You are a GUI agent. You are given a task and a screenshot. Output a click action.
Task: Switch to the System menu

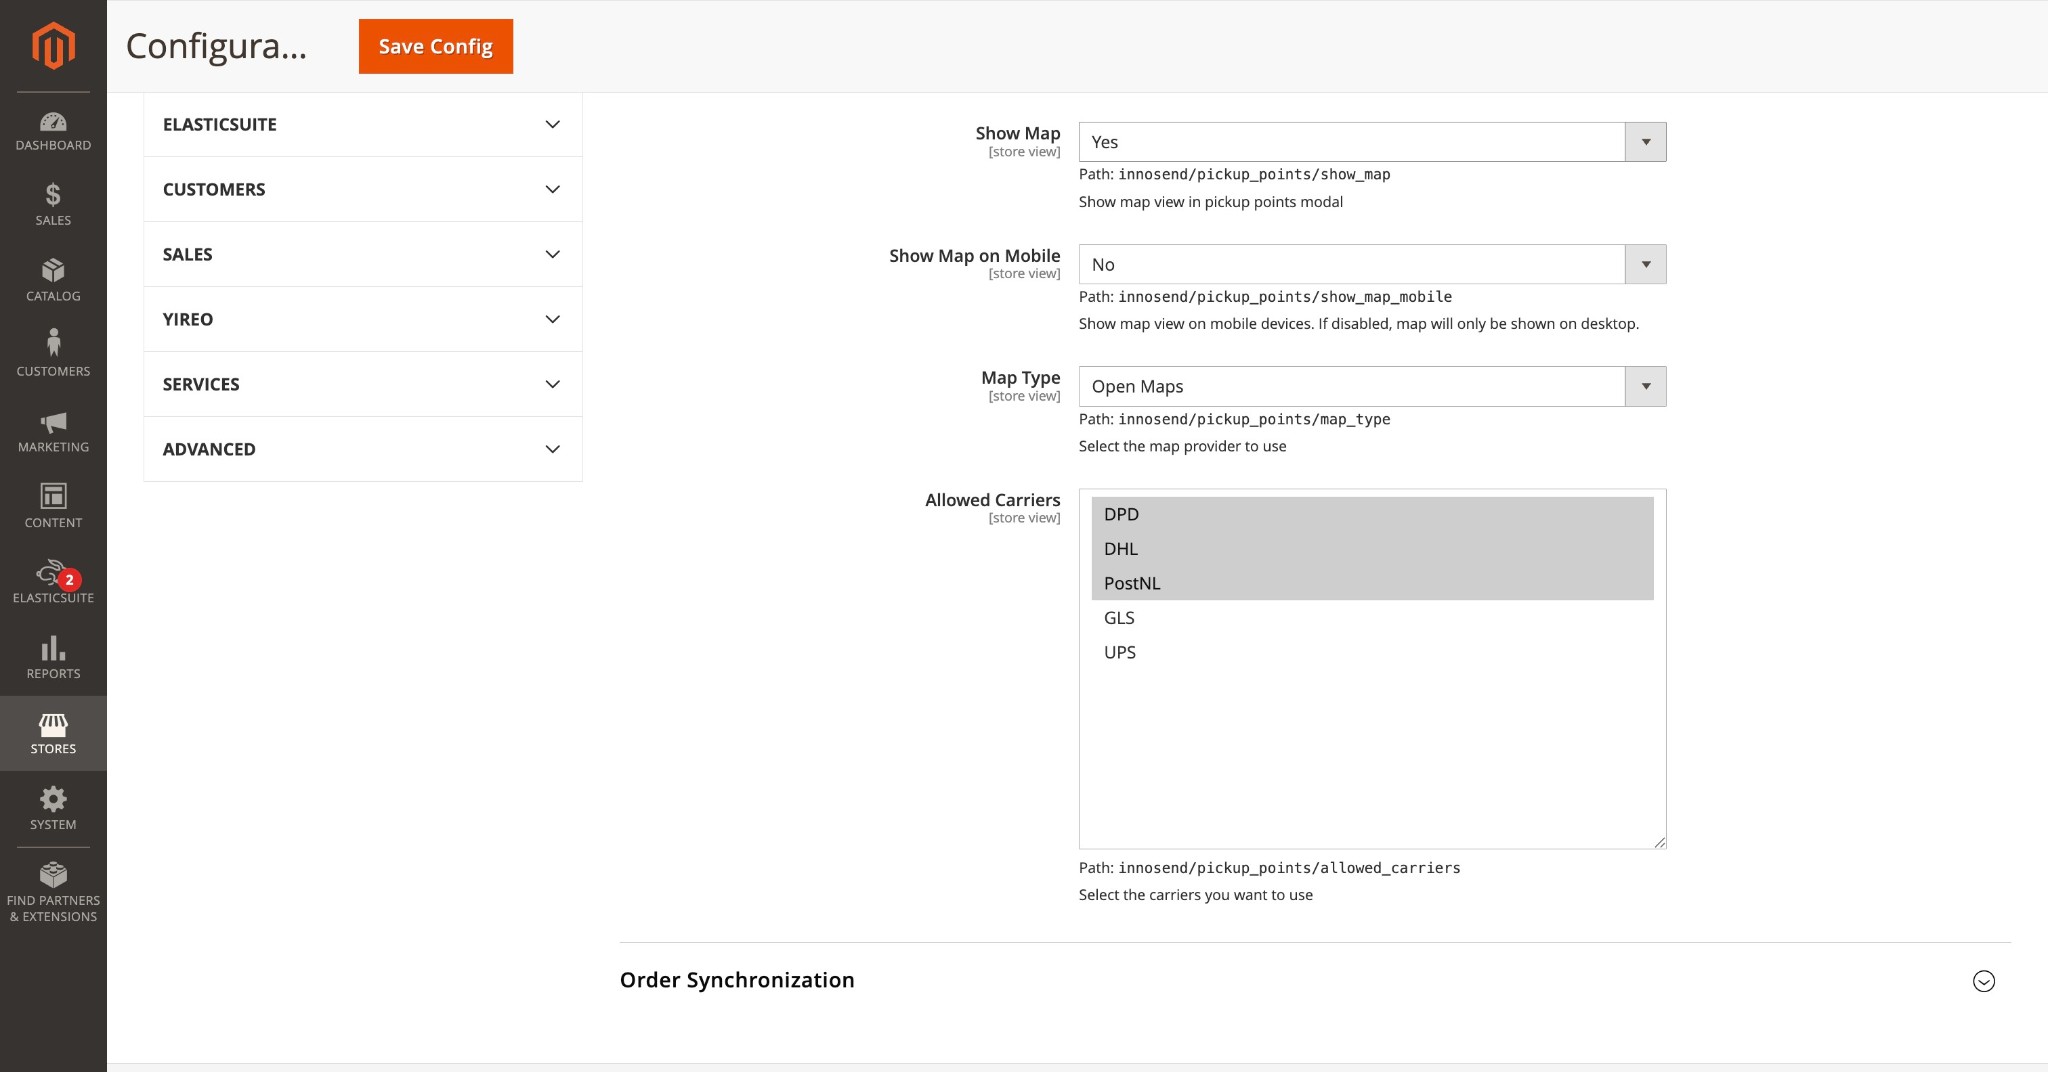point(53,808)
